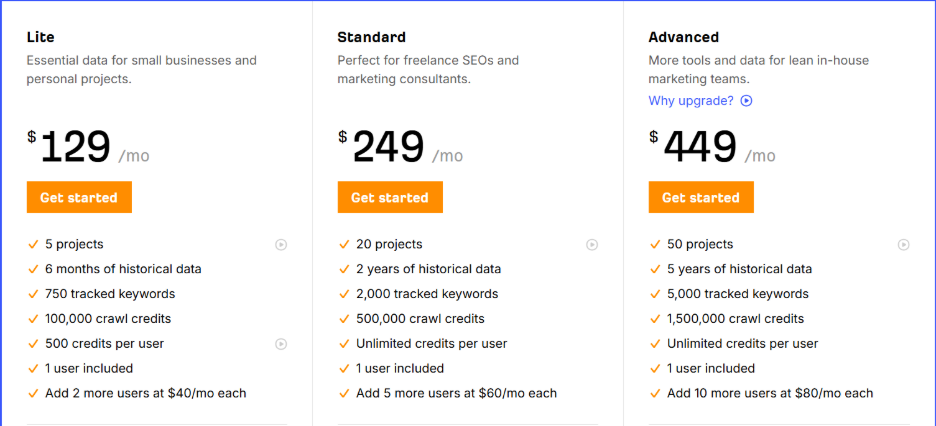Click the checkmark beside 750 tracked keywords
This screenshot has height=426, width=936.
click(33, 294)
